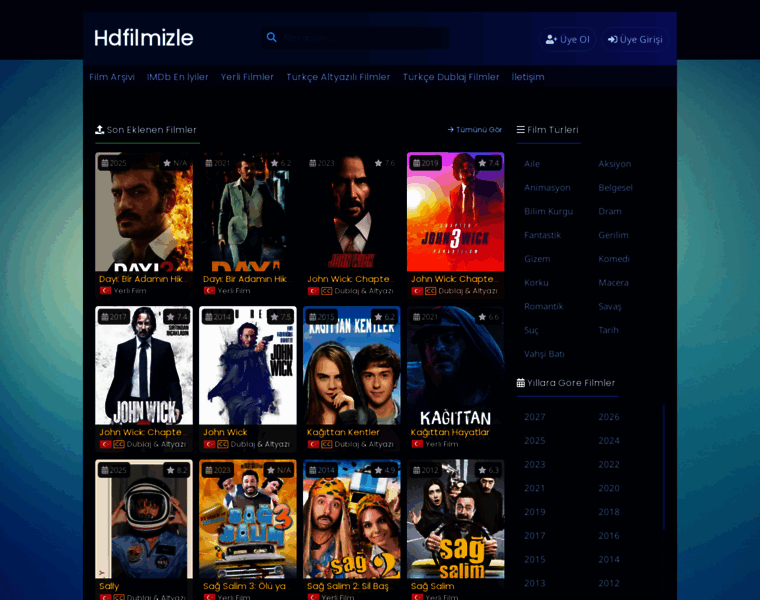Image resolution: width=760 pixels, height=600 pixels.
Task: Click the Film Türleri list icon
Action: 521,130
